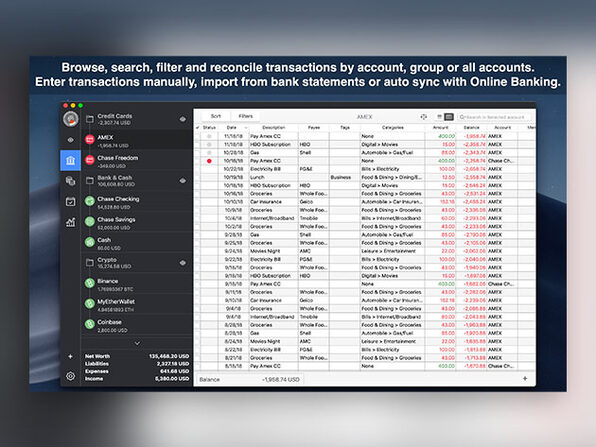
Task: Click the add transaction plus button
Action: coord(525,378)
